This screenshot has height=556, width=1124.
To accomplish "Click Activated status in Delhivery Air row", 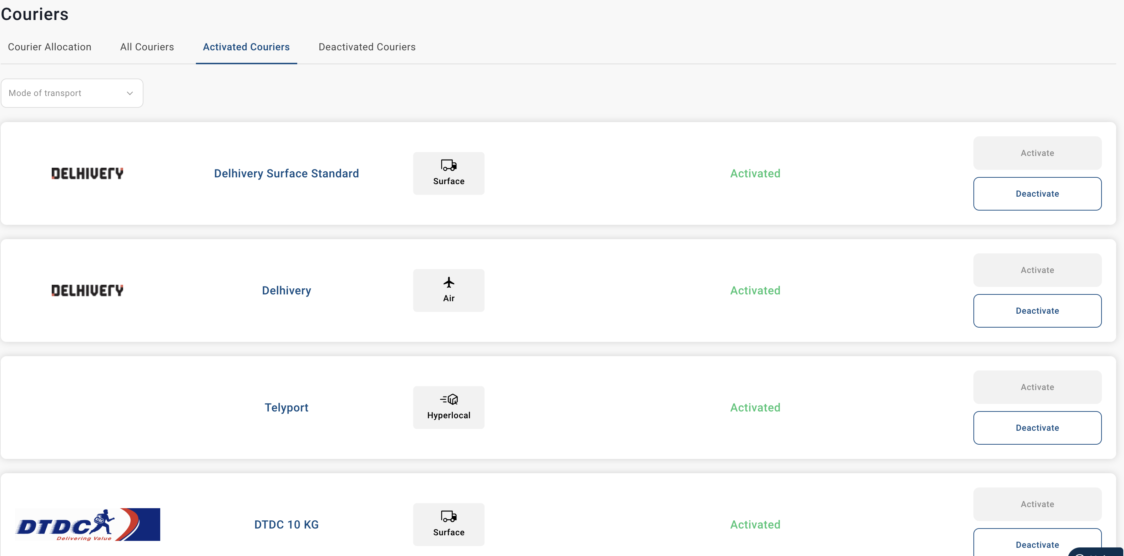I will point(756,290).
